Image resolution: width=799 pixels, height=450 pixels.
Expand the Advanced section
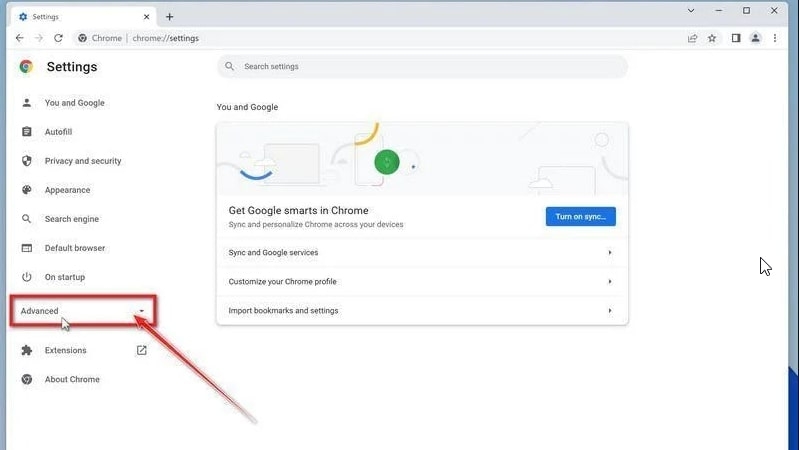(83, 311)
